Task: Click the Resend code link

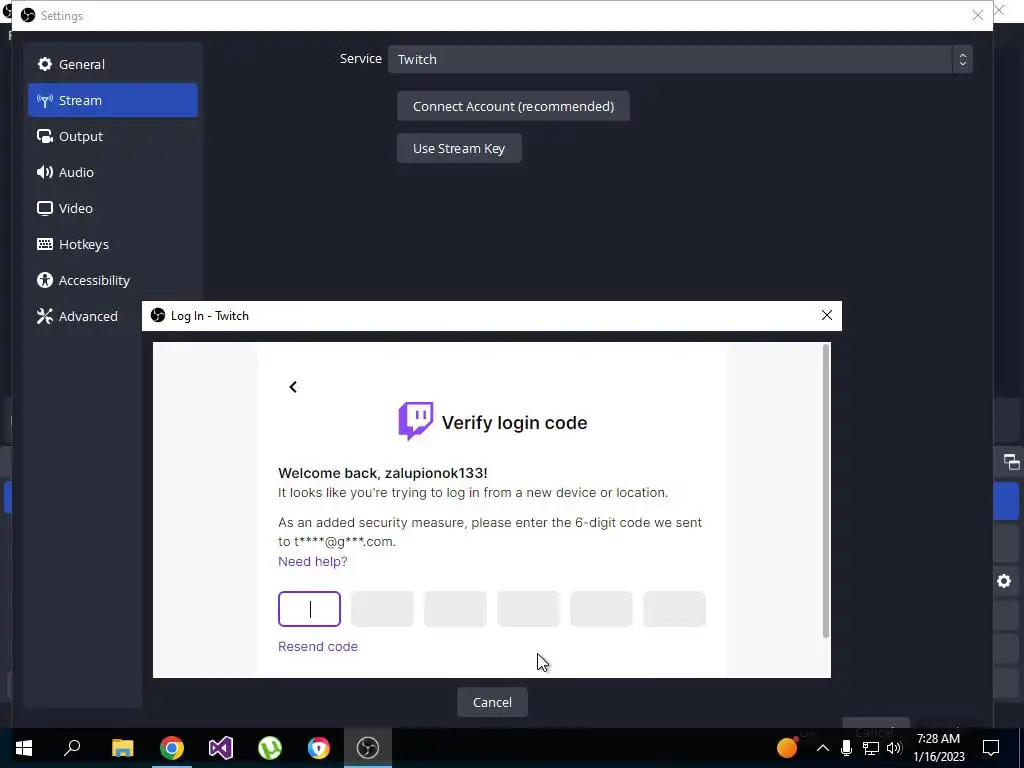Action: click(318, 646)
